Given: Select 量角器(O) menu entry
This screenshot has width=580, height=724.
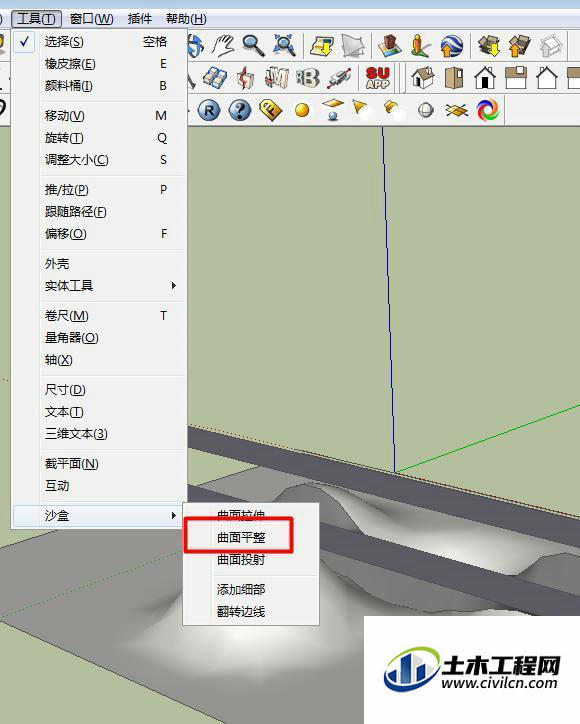Looking at the screenshot, I should [99, 338].
